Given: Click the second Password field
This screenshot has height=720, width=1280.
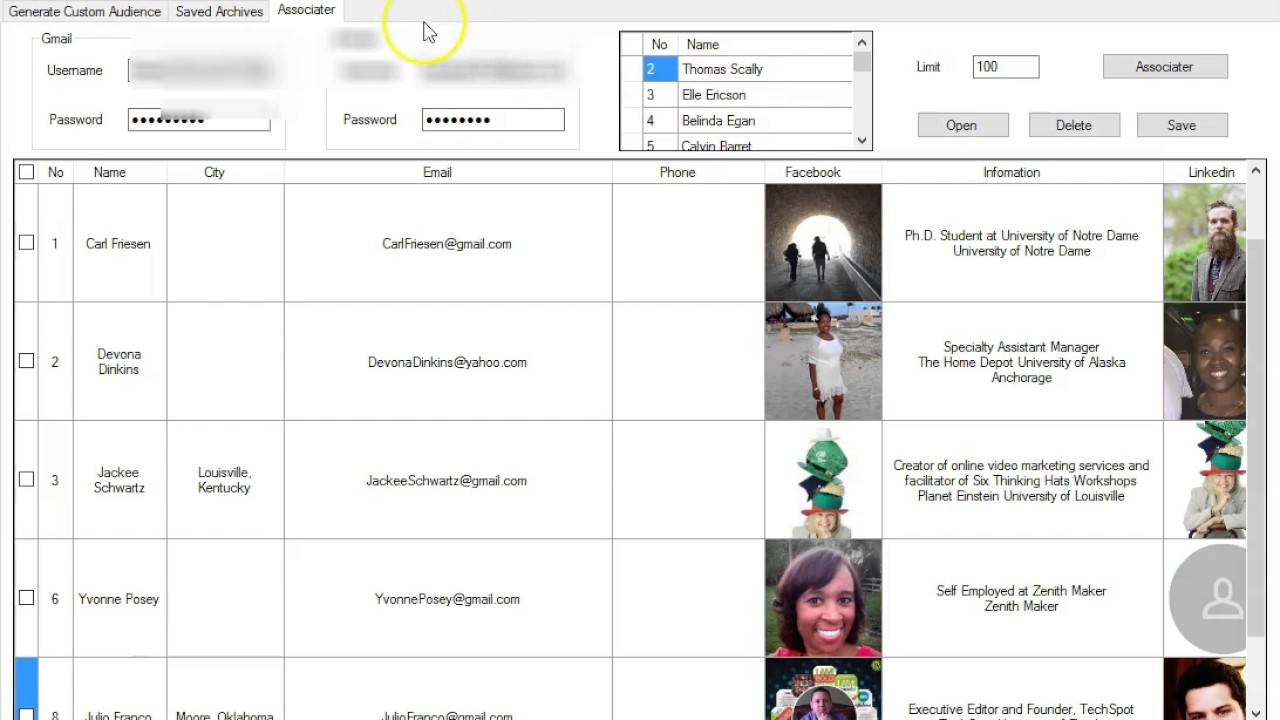Looking at the screenshot, I should [493, 119].
